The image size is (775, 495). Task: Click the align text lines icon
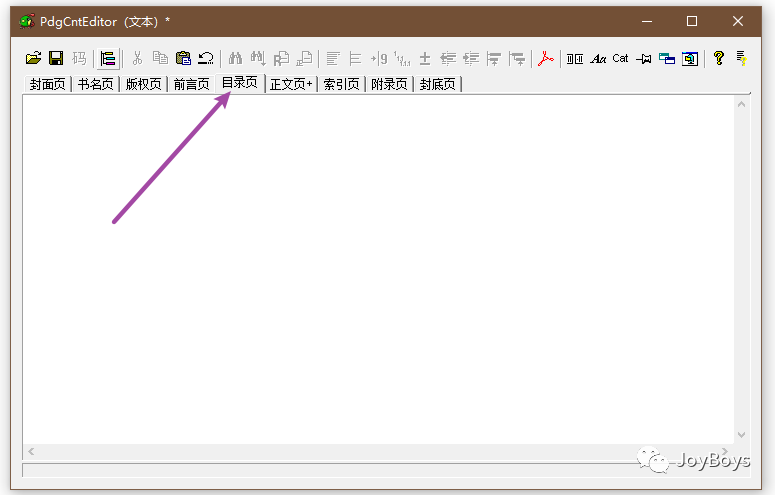click(x=333, y=58)
